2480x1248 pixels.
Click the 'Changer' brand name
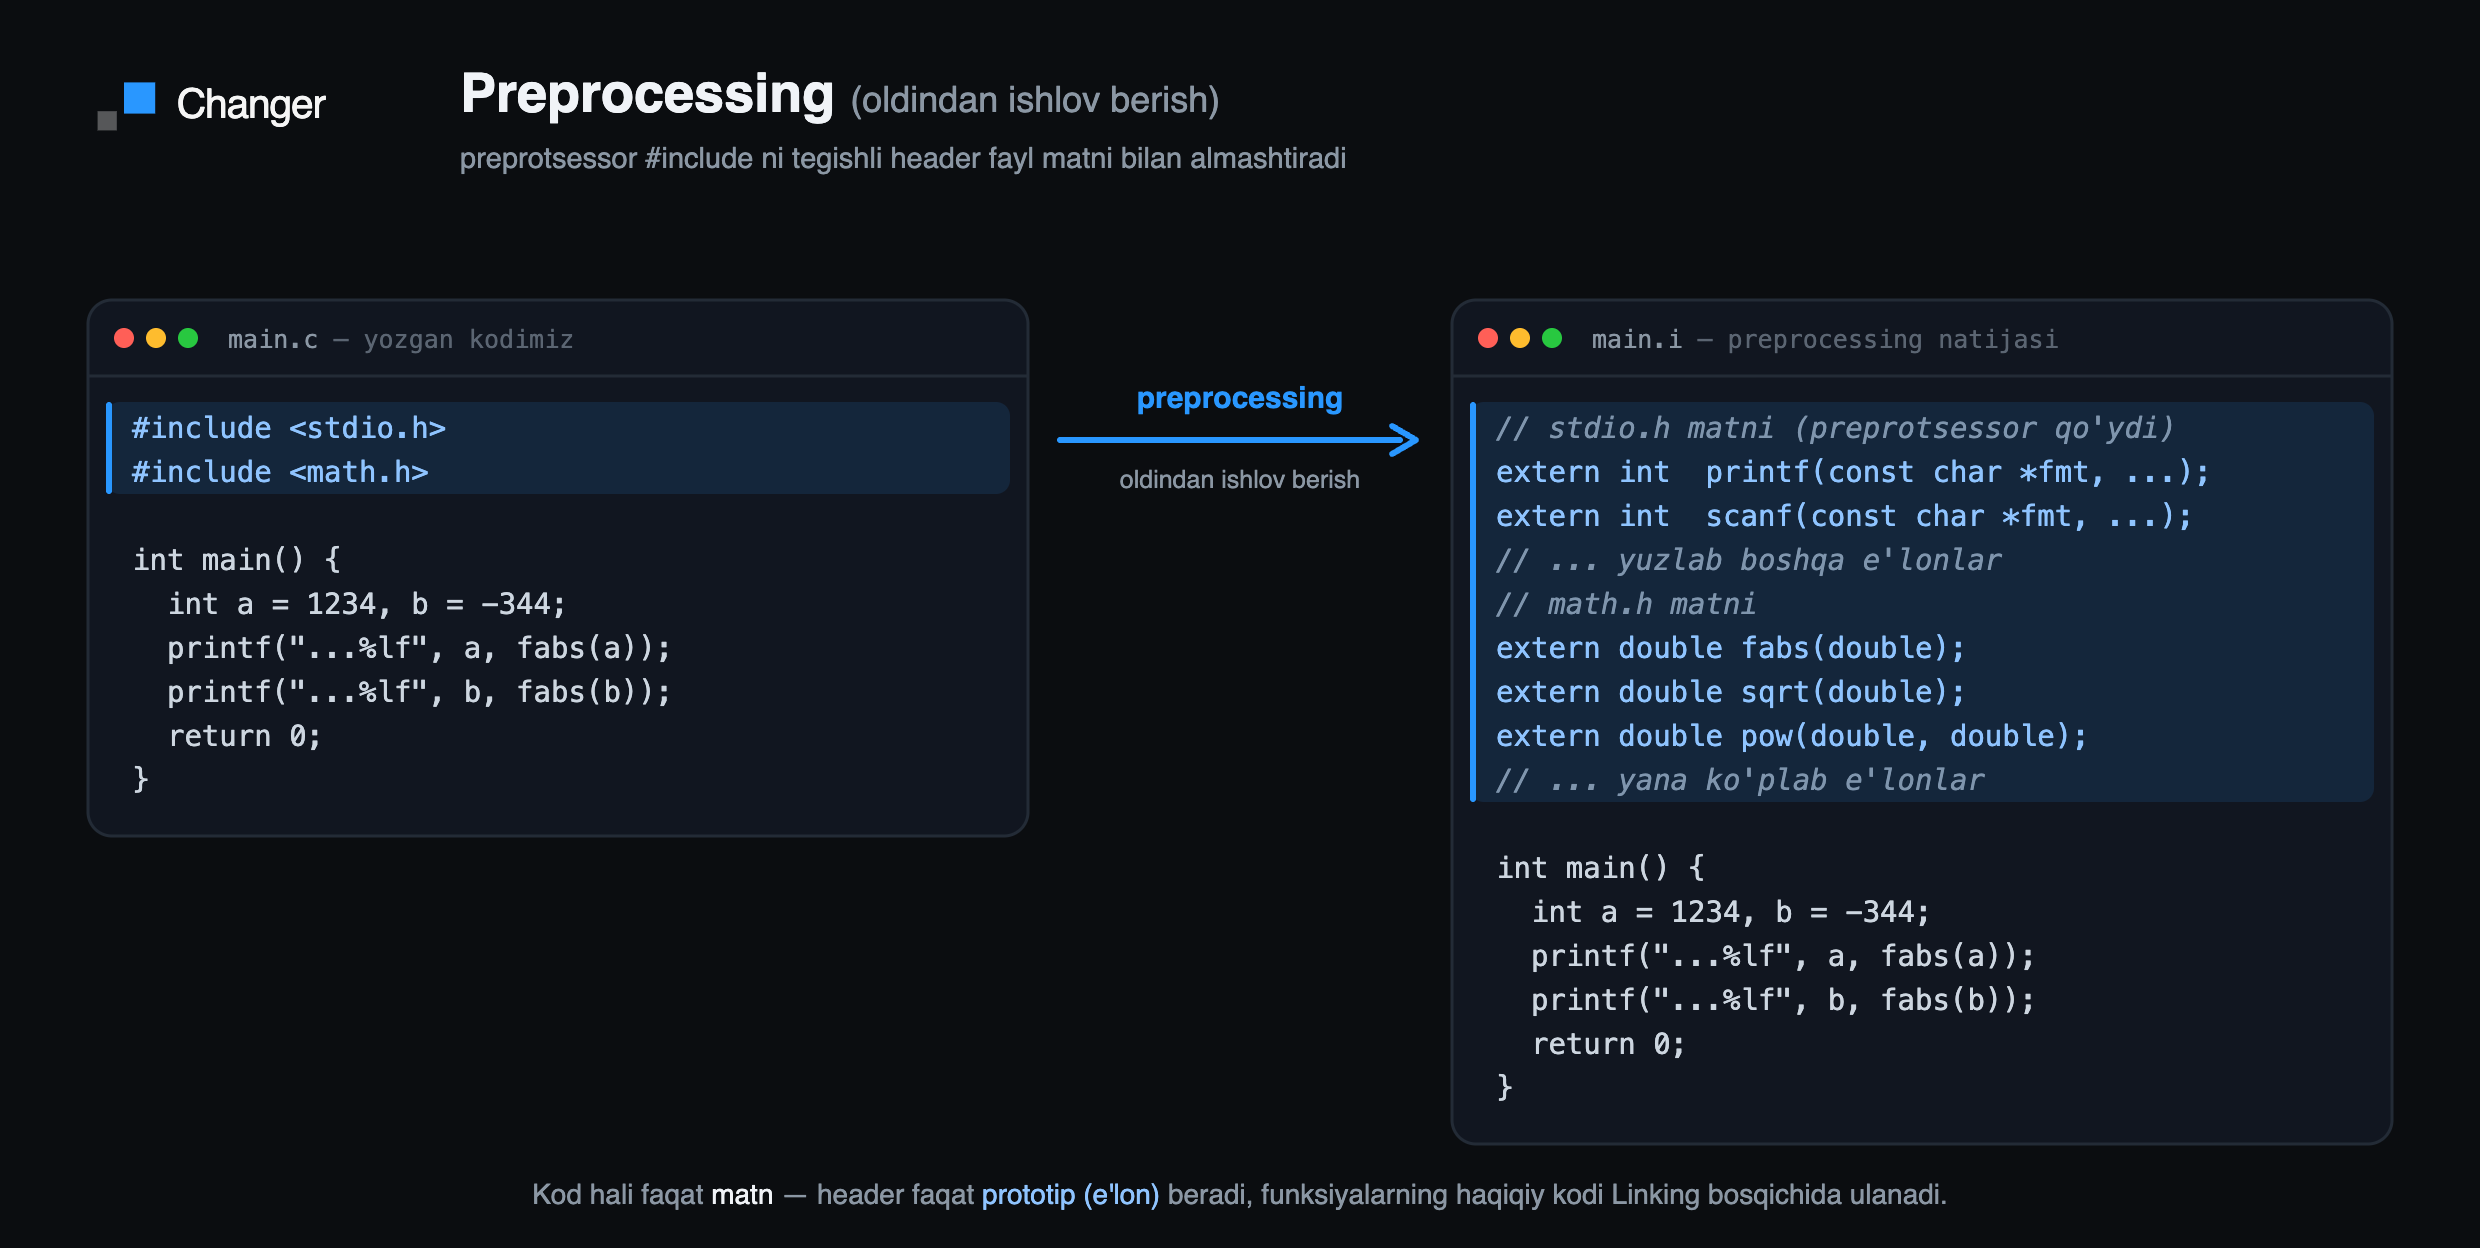click(x=251, y=104)
